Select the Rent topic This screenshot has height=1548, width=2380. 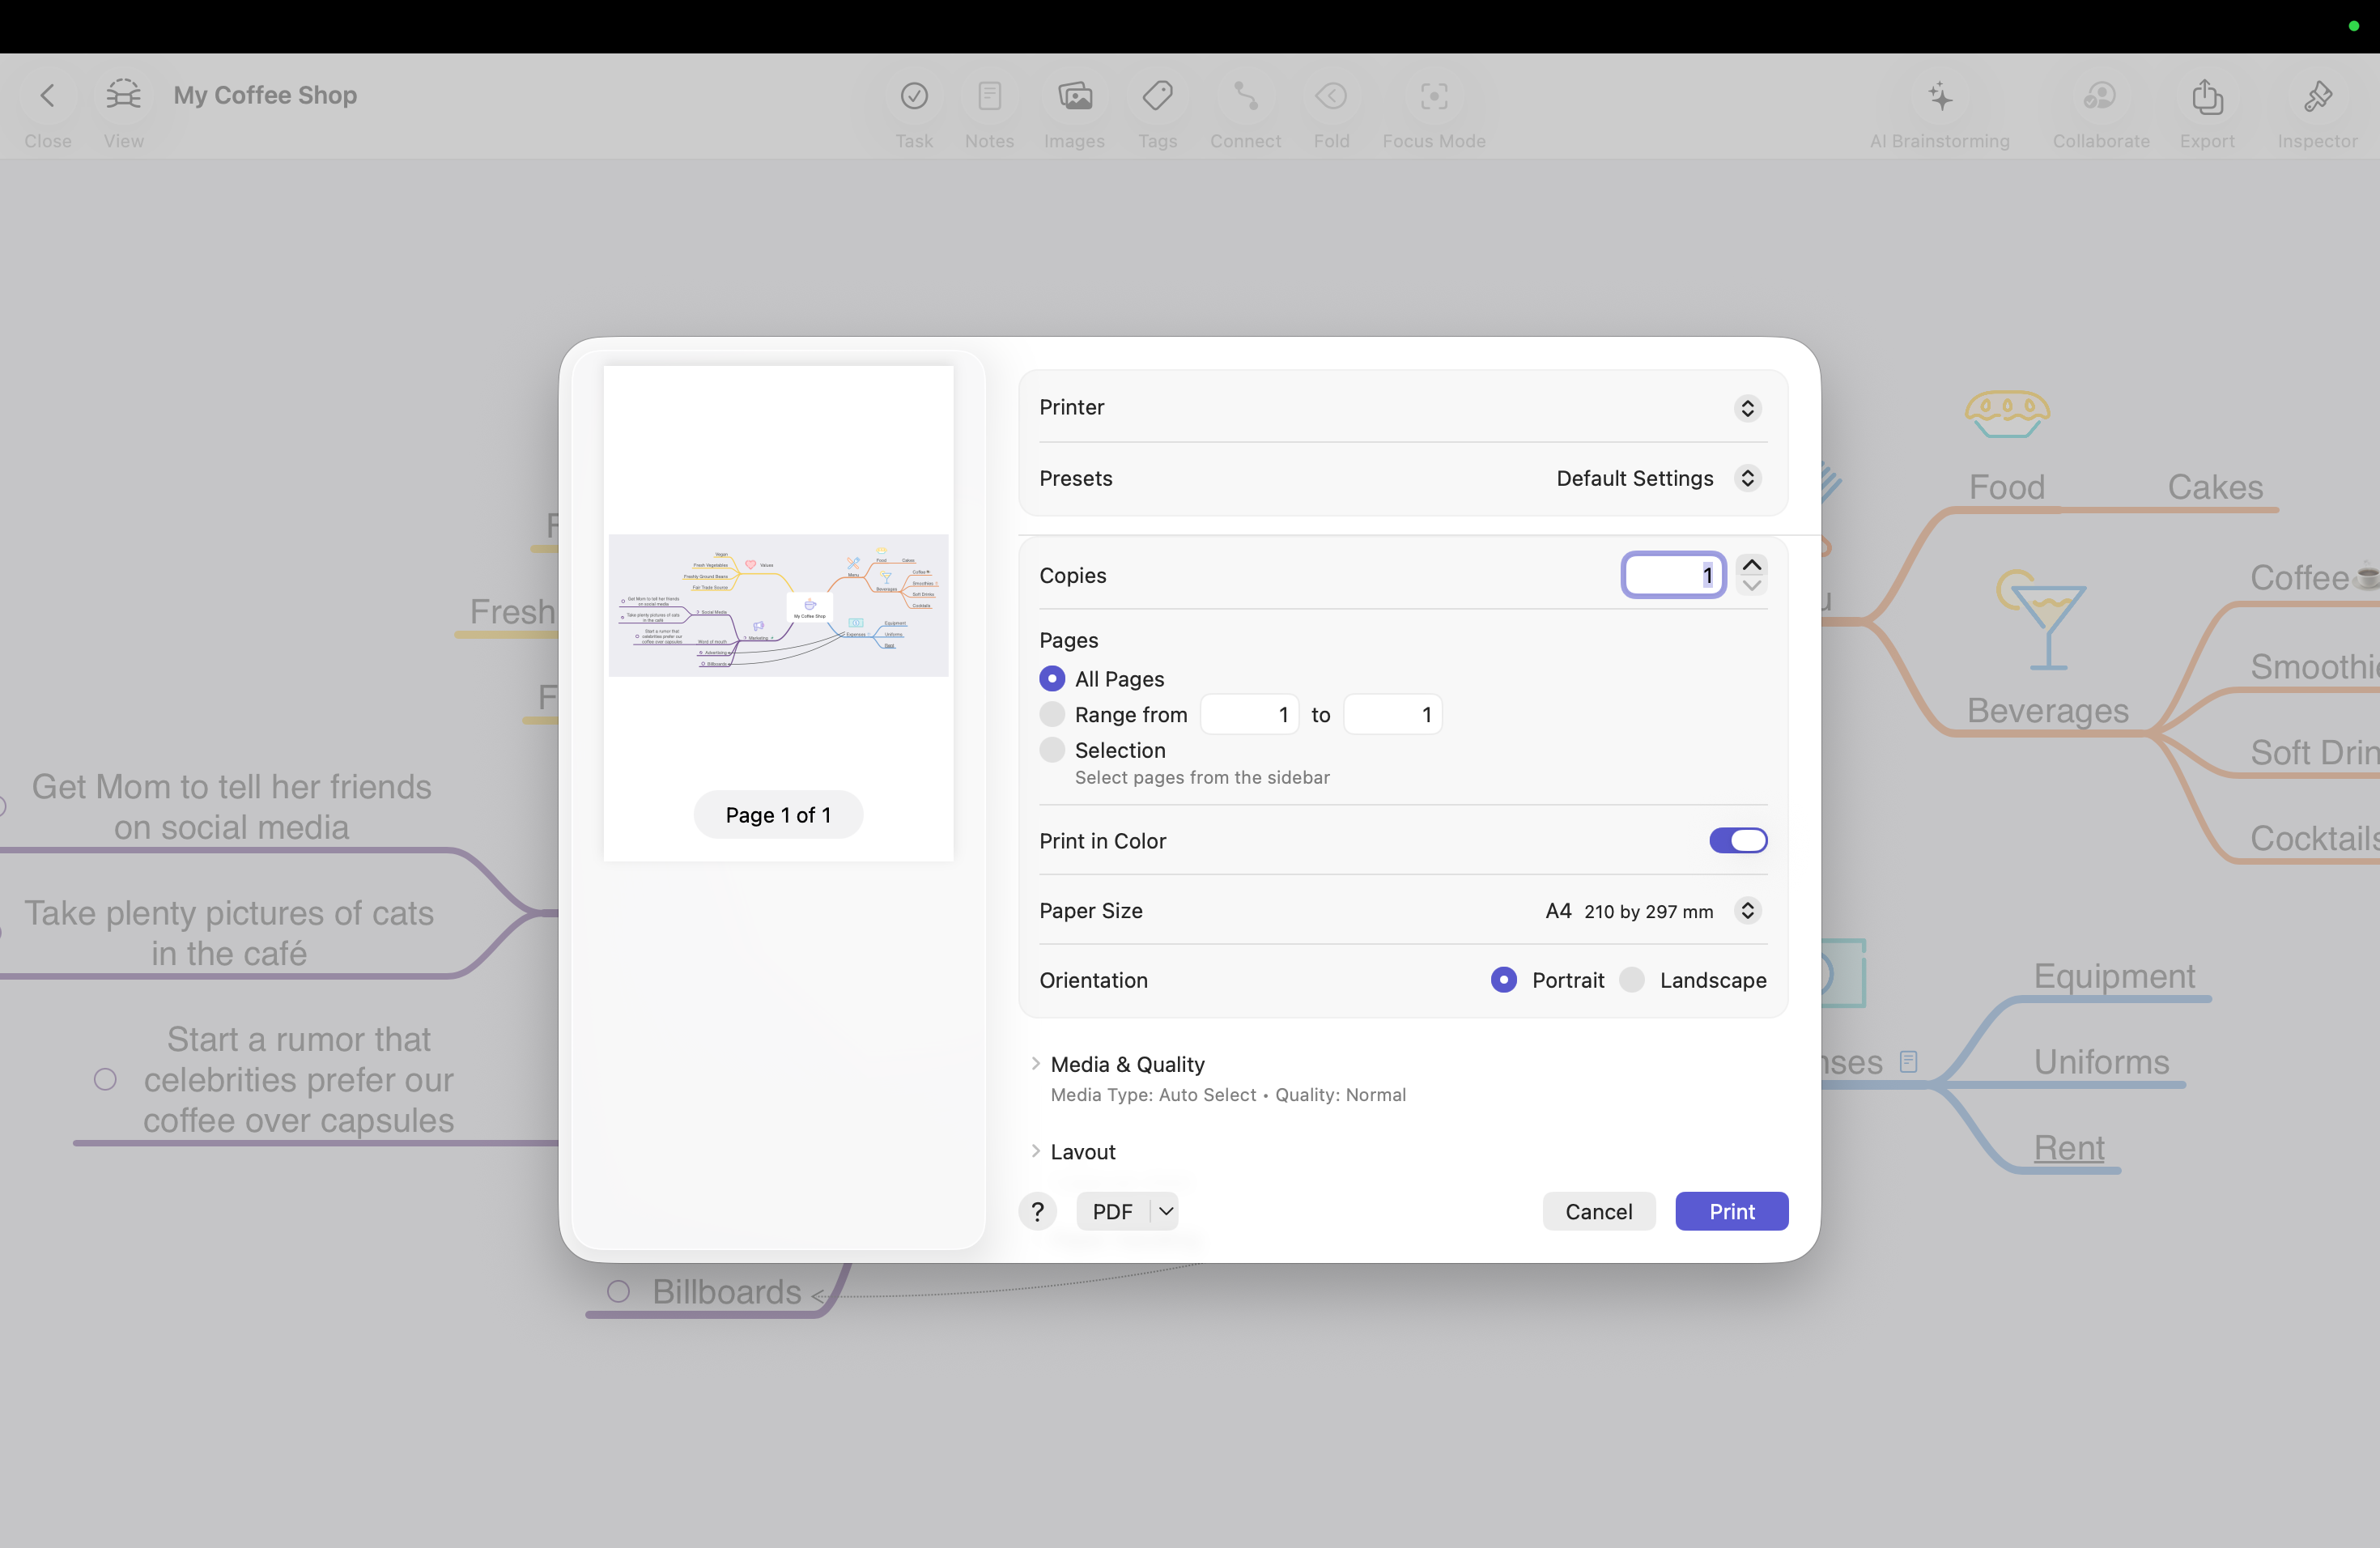click(2068, 1147)
